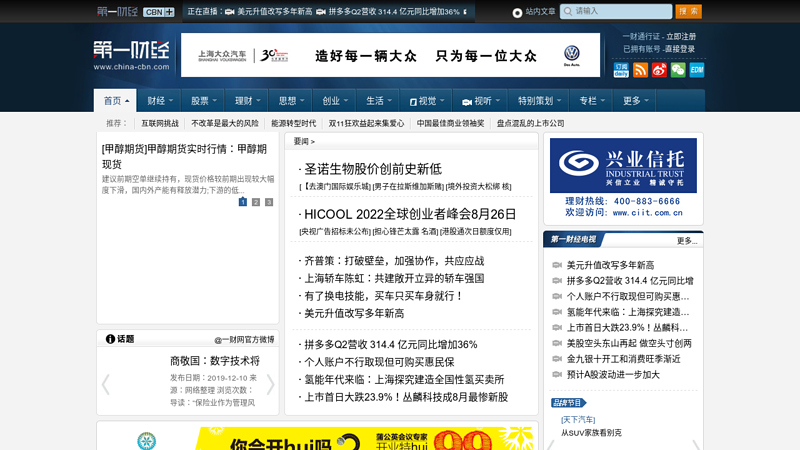The height and width of the screenshot is (450, 800).
Task: Click video icon beside 氢能年代来临 in TV list
Action: [x=557, y=312]
